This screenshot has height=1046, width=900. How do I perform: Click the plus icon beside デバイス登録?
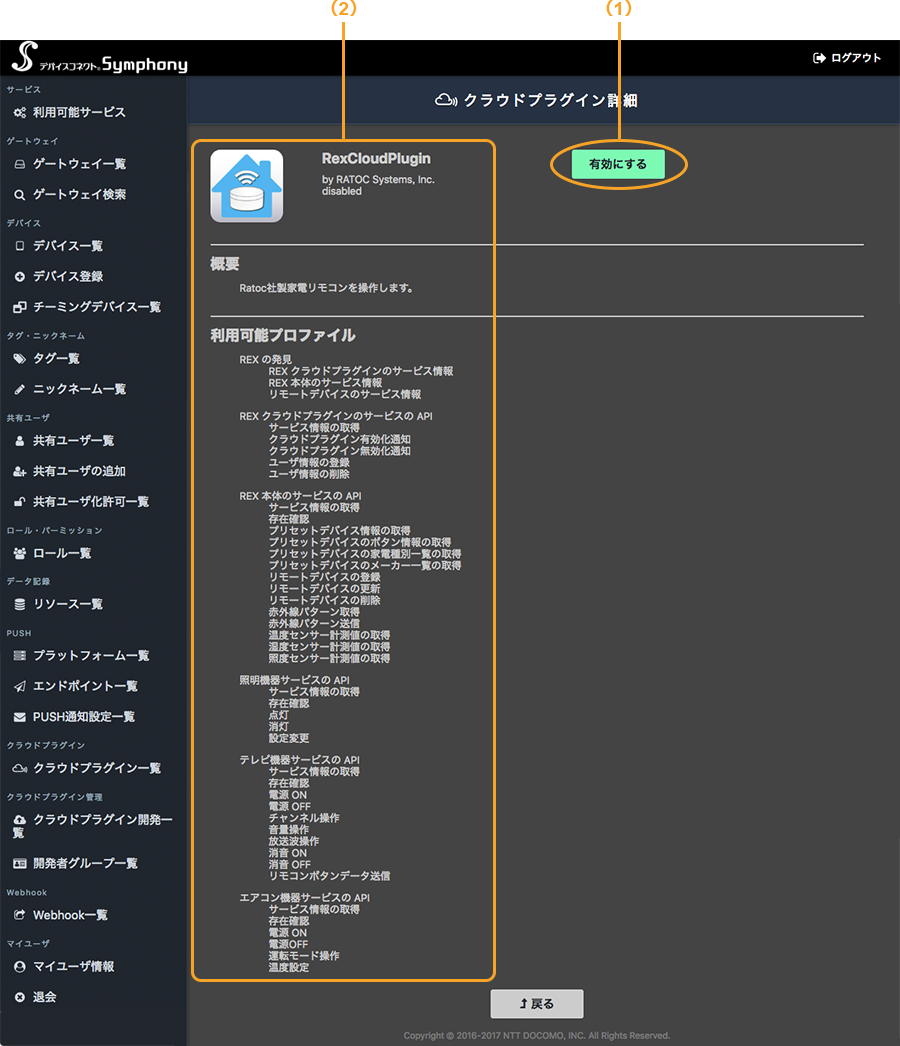click(x=20, y=277)
